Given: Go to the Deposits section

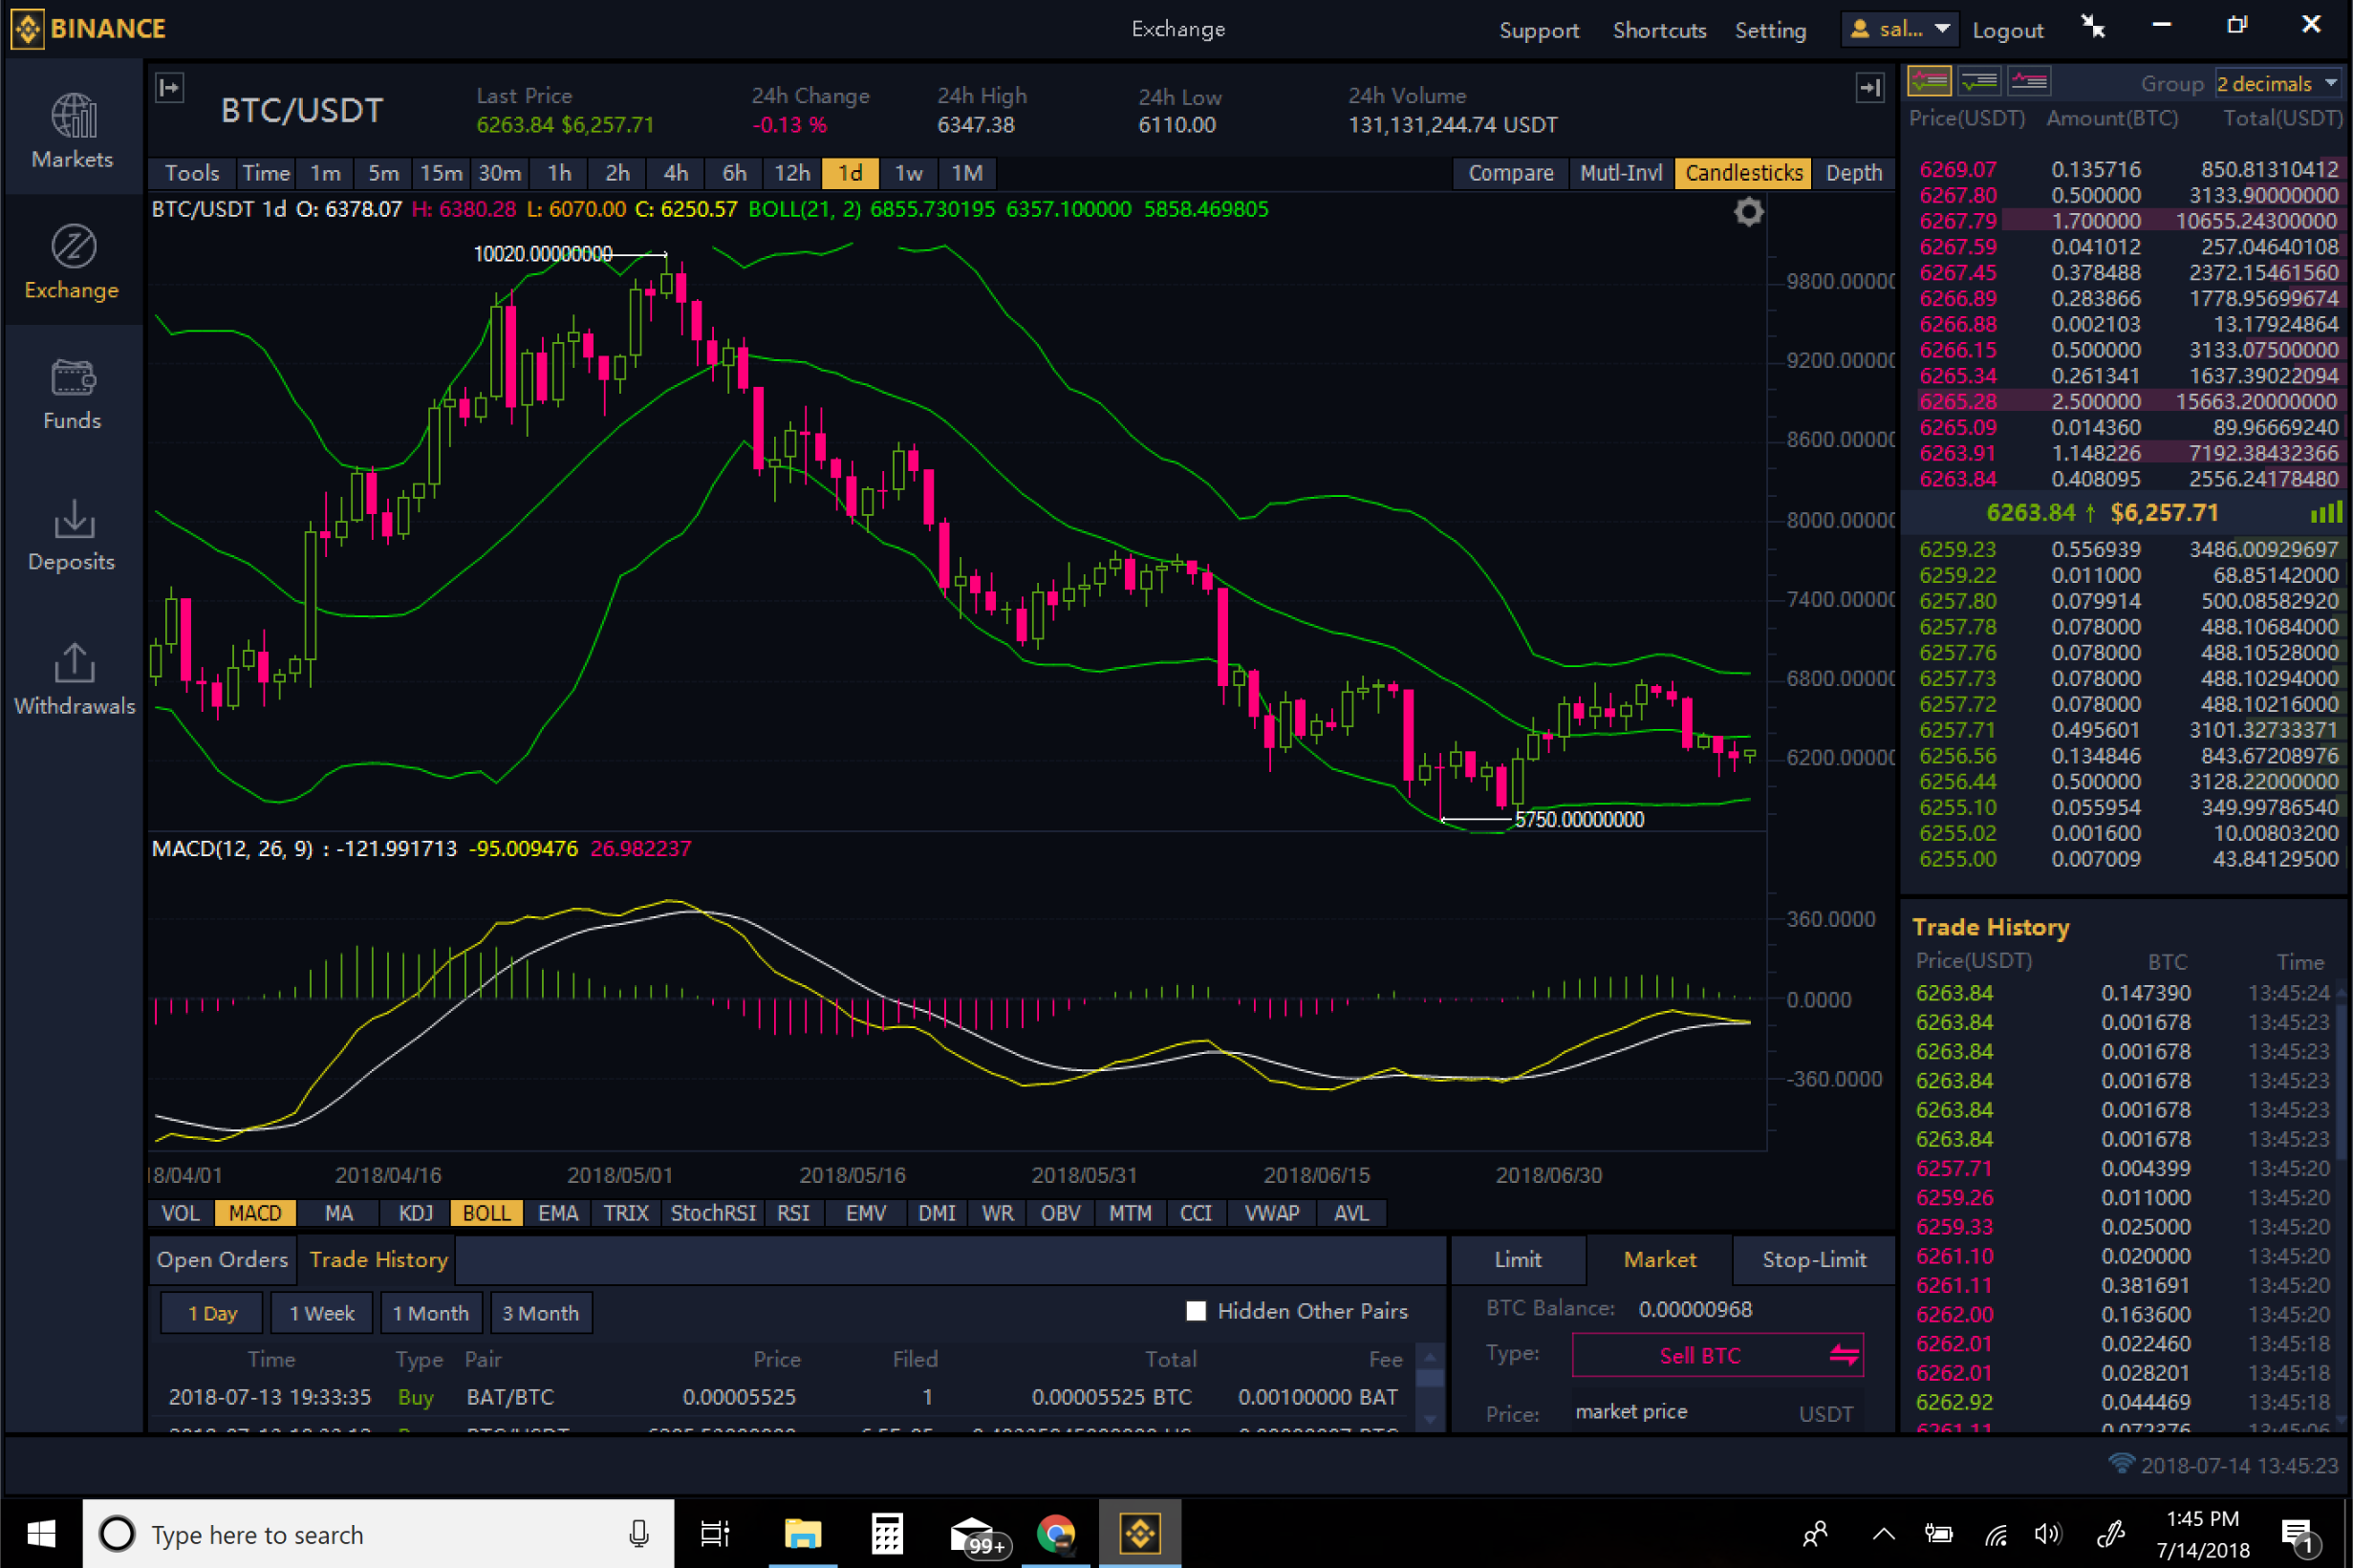Looking at the screenshot, I should (73, 535).
